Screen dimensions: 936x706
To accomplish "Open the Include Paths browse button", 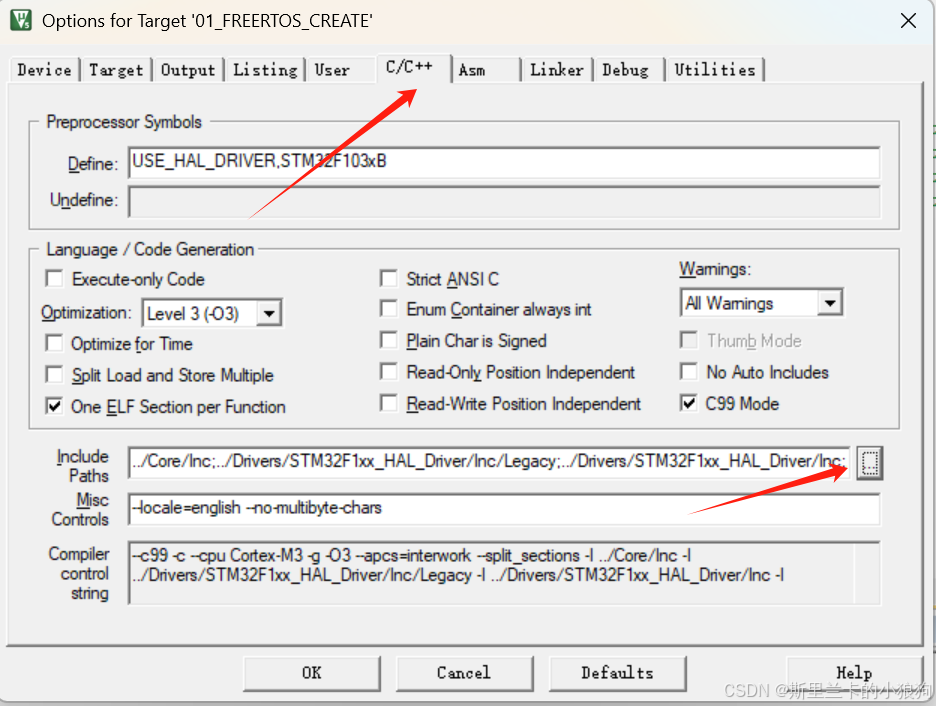I will pos(870,463).
